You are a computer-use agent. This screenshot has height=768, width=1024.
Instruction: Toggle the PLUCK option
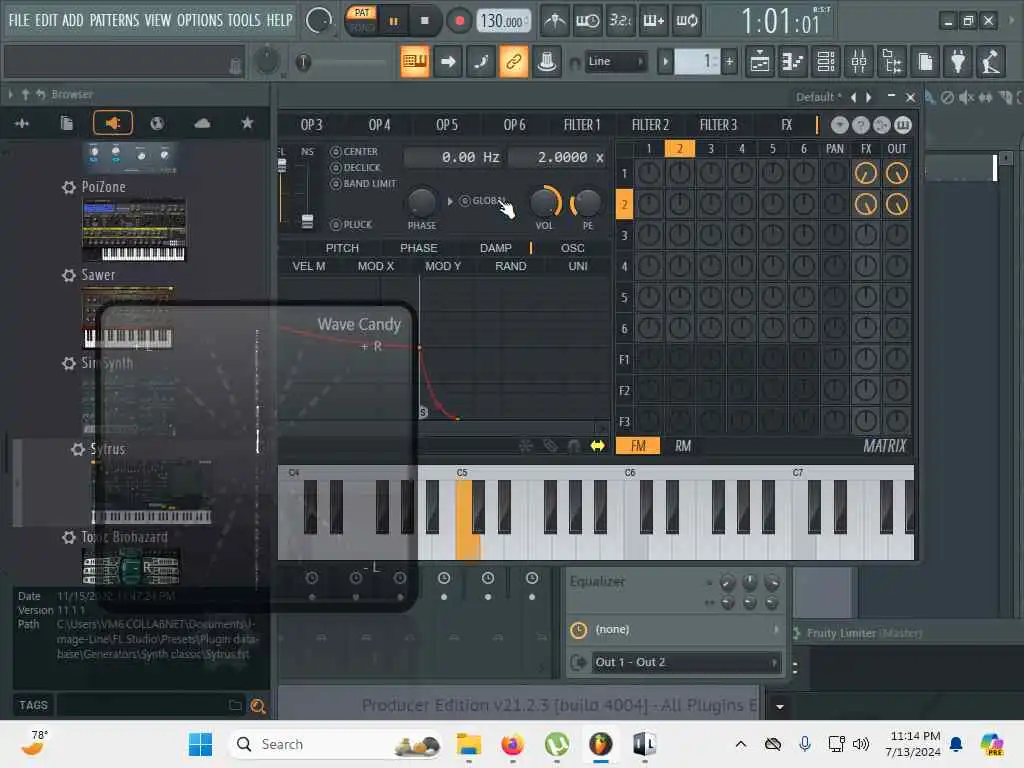point(351,225)
